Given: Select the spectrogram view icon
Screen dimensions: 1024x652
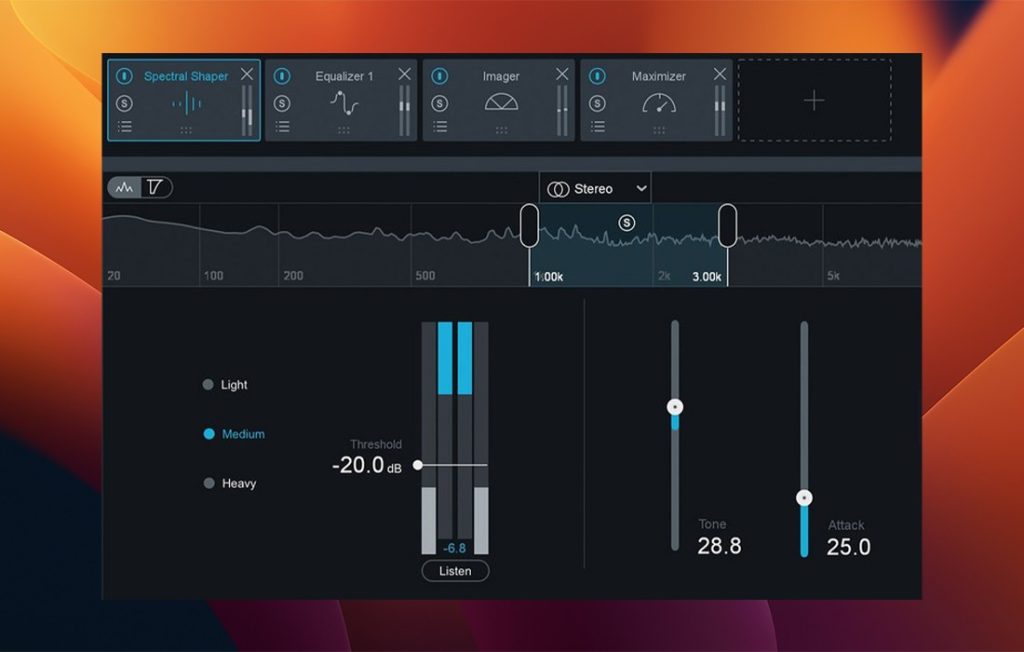Looking at the screenshot, I should 156,187.
